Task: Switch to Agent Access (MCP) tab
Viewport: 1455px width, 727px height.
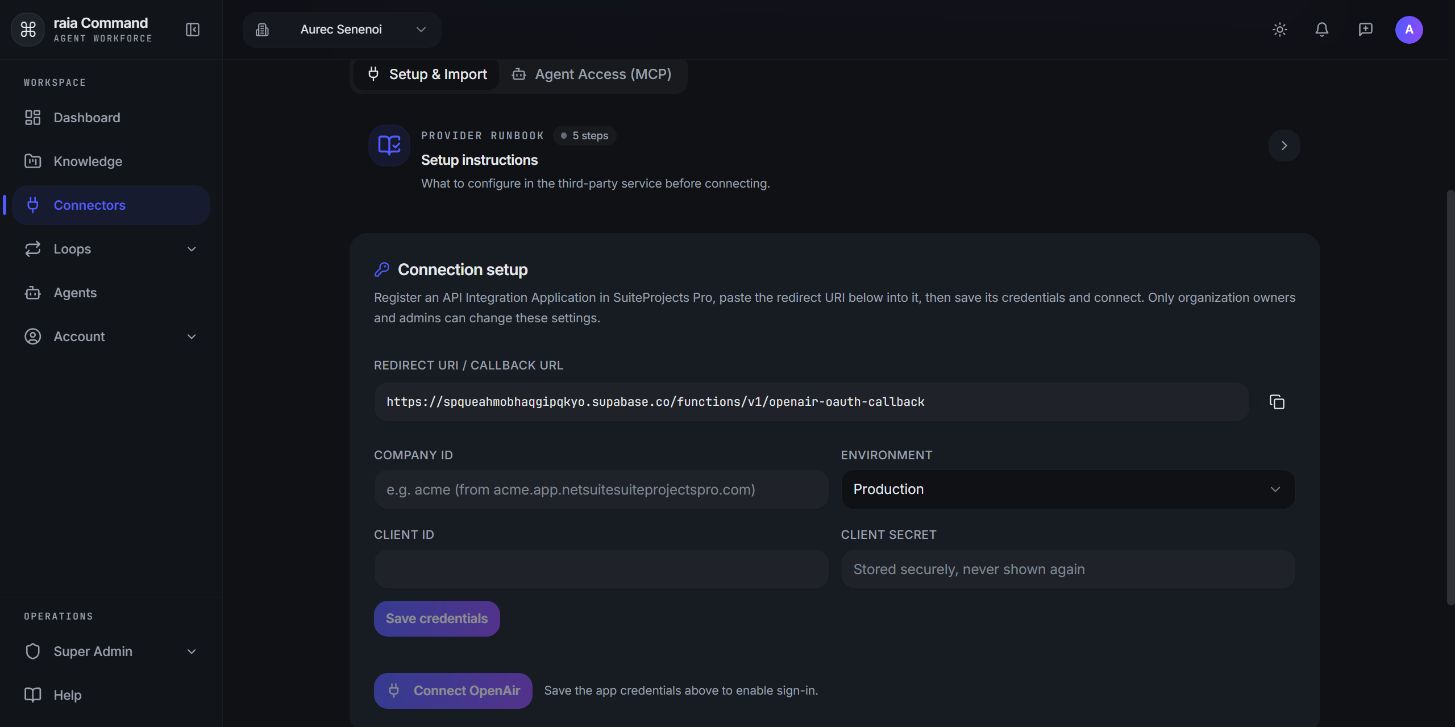Action: [x=592, y=74]
